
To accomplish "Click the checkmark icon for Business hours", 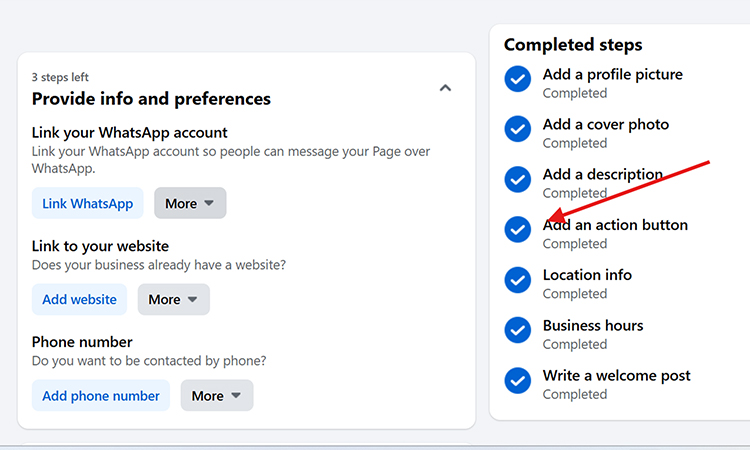I will pyautogui.click(x=518, y=330).
